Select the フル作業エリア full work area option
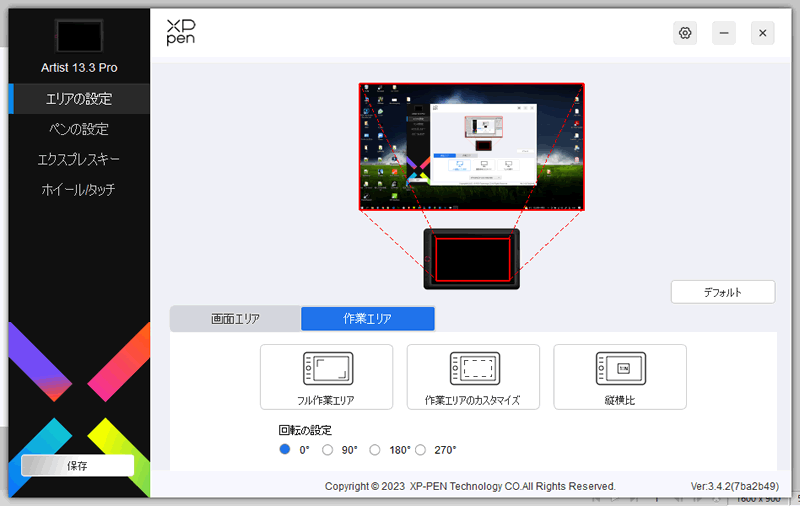Viewport: 800px width, 506px height. (327, 377)
